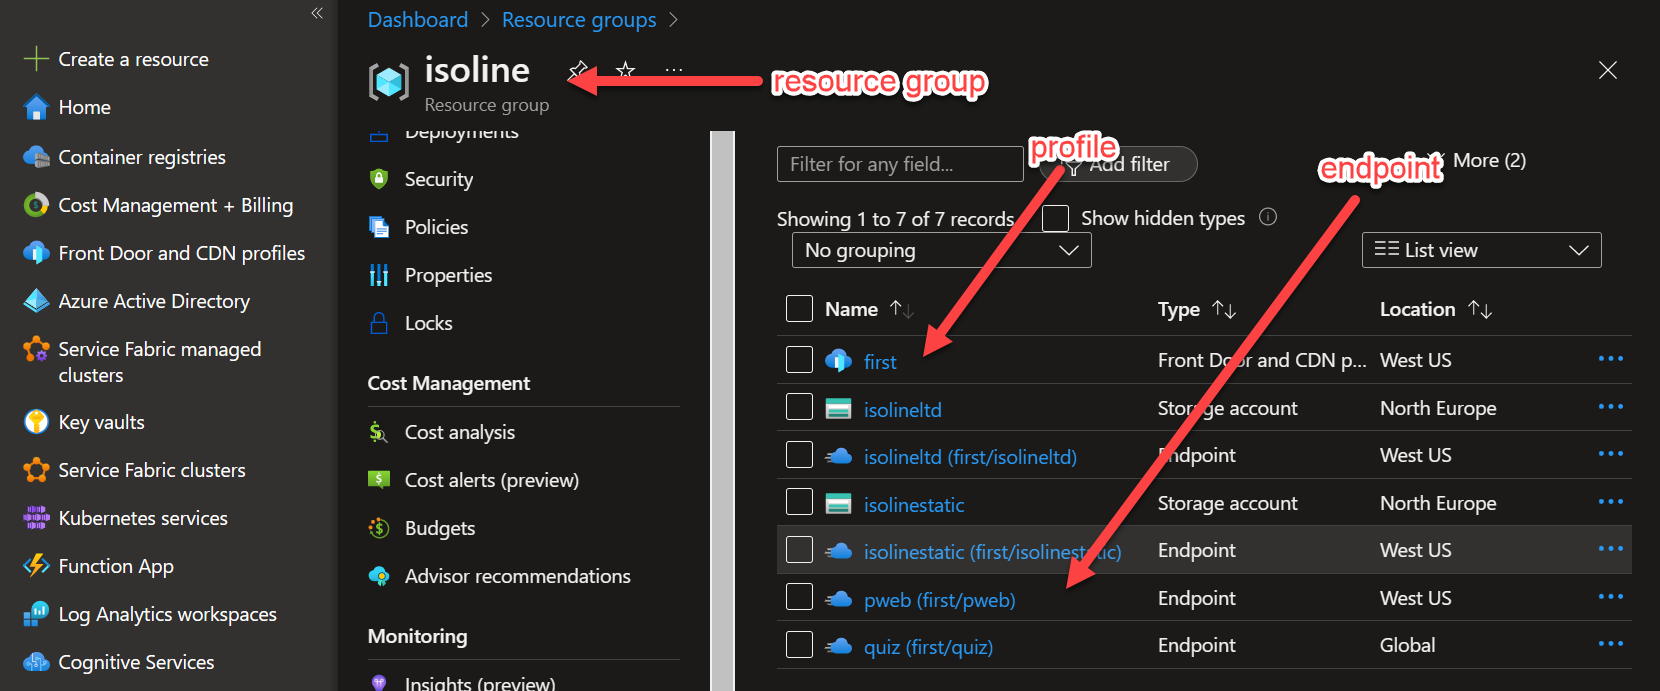Open Advisor recommendations
The height and width of the screenshot is (691, 1660).
pyautogui.click(x=517, y=576)
